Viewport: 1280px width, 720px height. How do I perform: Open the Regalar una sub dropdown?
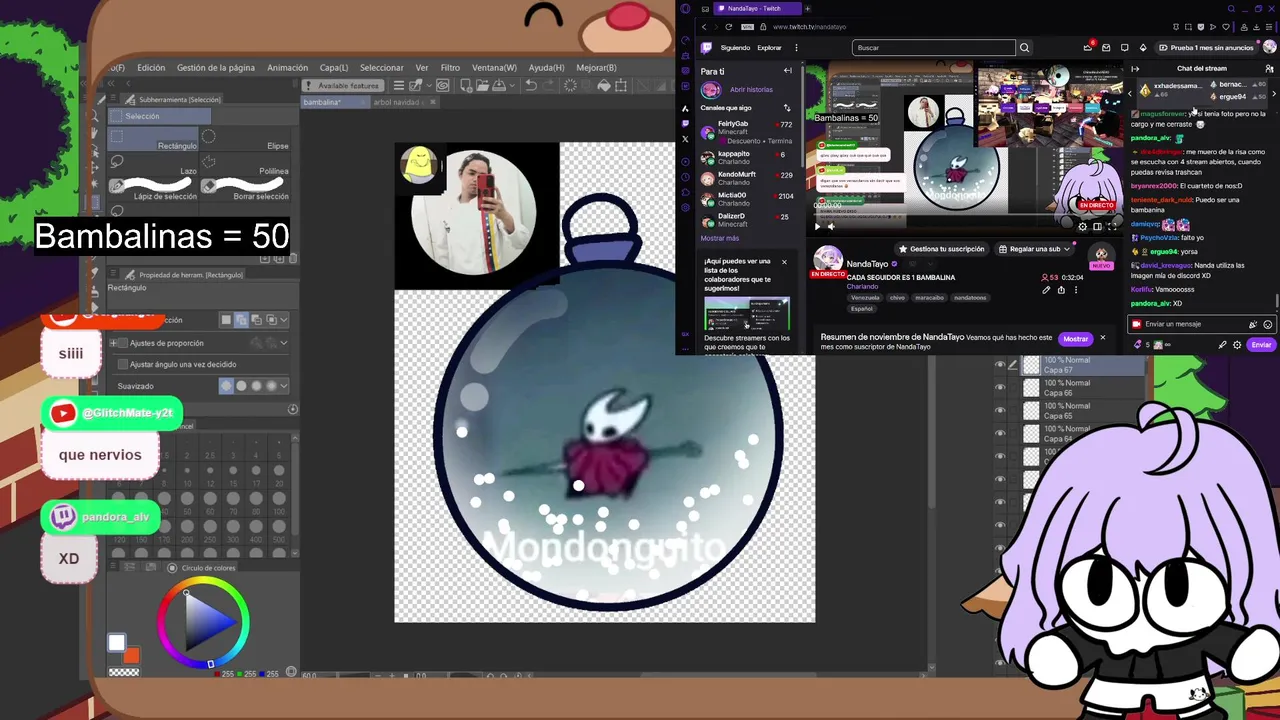1035,249
